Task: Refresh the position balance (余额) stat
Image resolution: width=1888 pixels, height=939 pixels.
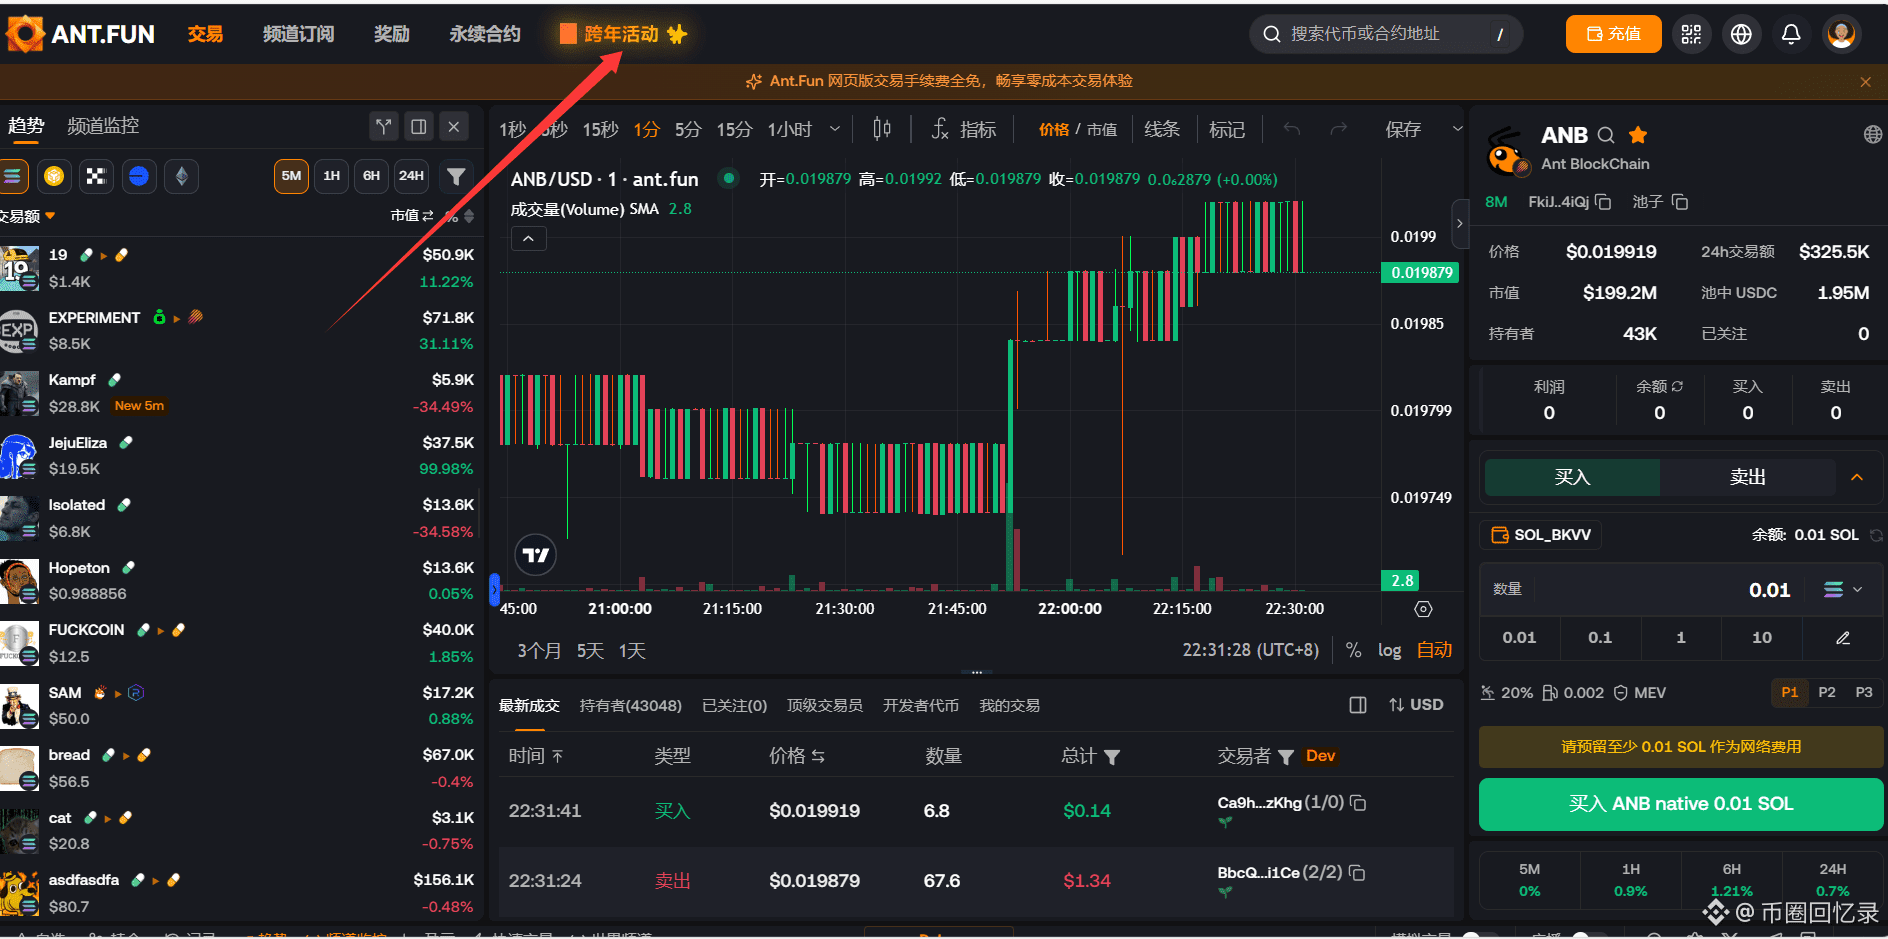Action: click(x=1677, y=386)
